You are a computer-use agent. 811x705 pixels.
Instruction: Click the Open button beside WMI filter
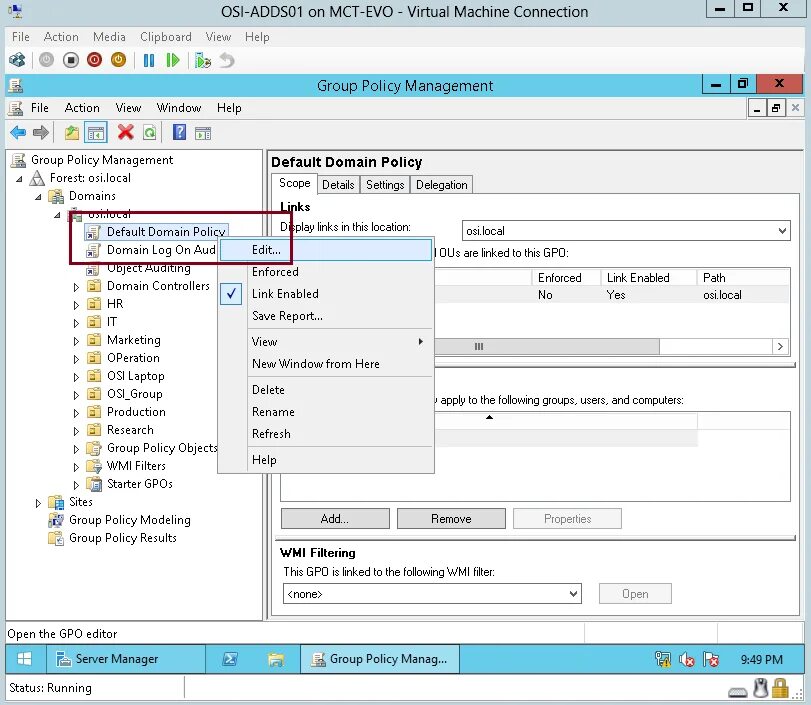click(x=635, y=594)
